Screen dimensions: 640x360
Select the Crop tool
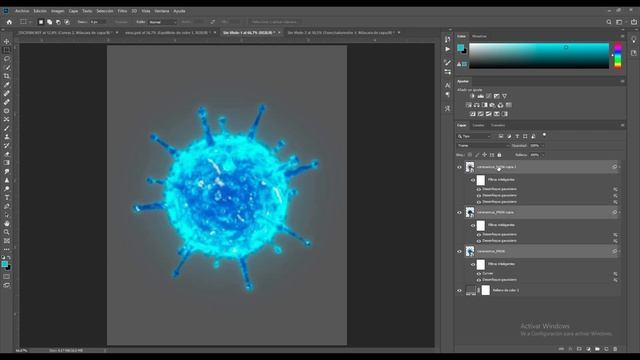[7, 76]
